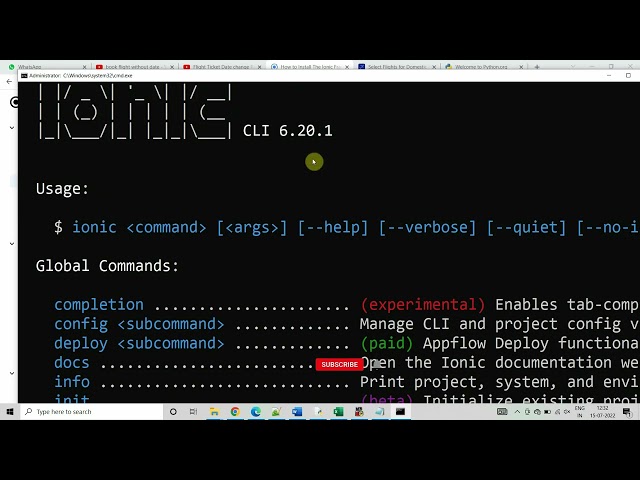Click the completion command name
The height and width of the screenshot is (480, 640).
(99, 304)
